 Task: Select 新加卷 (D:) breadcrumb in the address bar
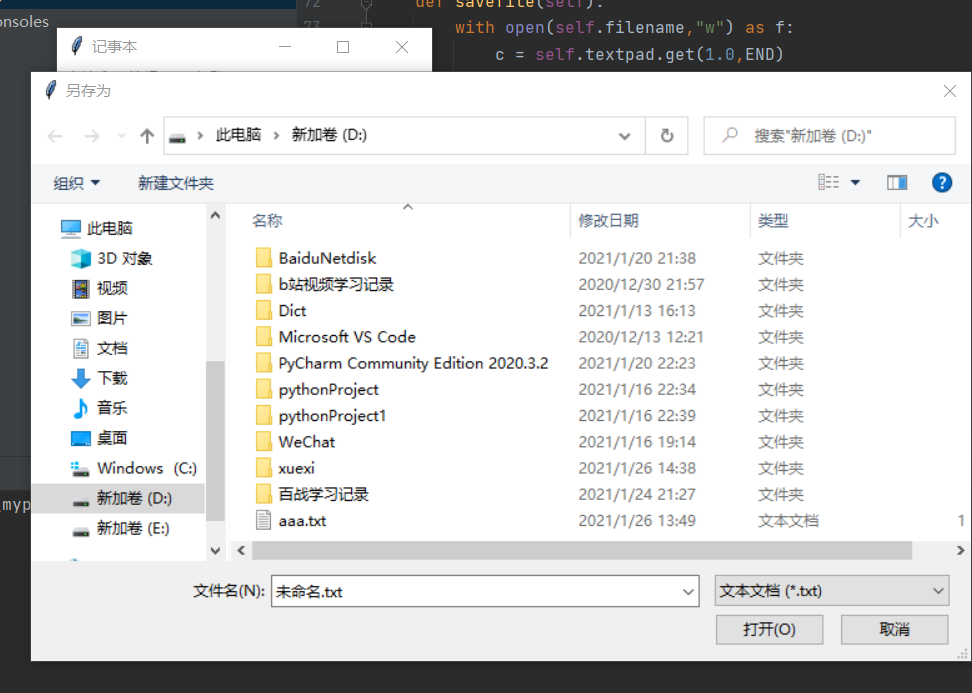329,135
